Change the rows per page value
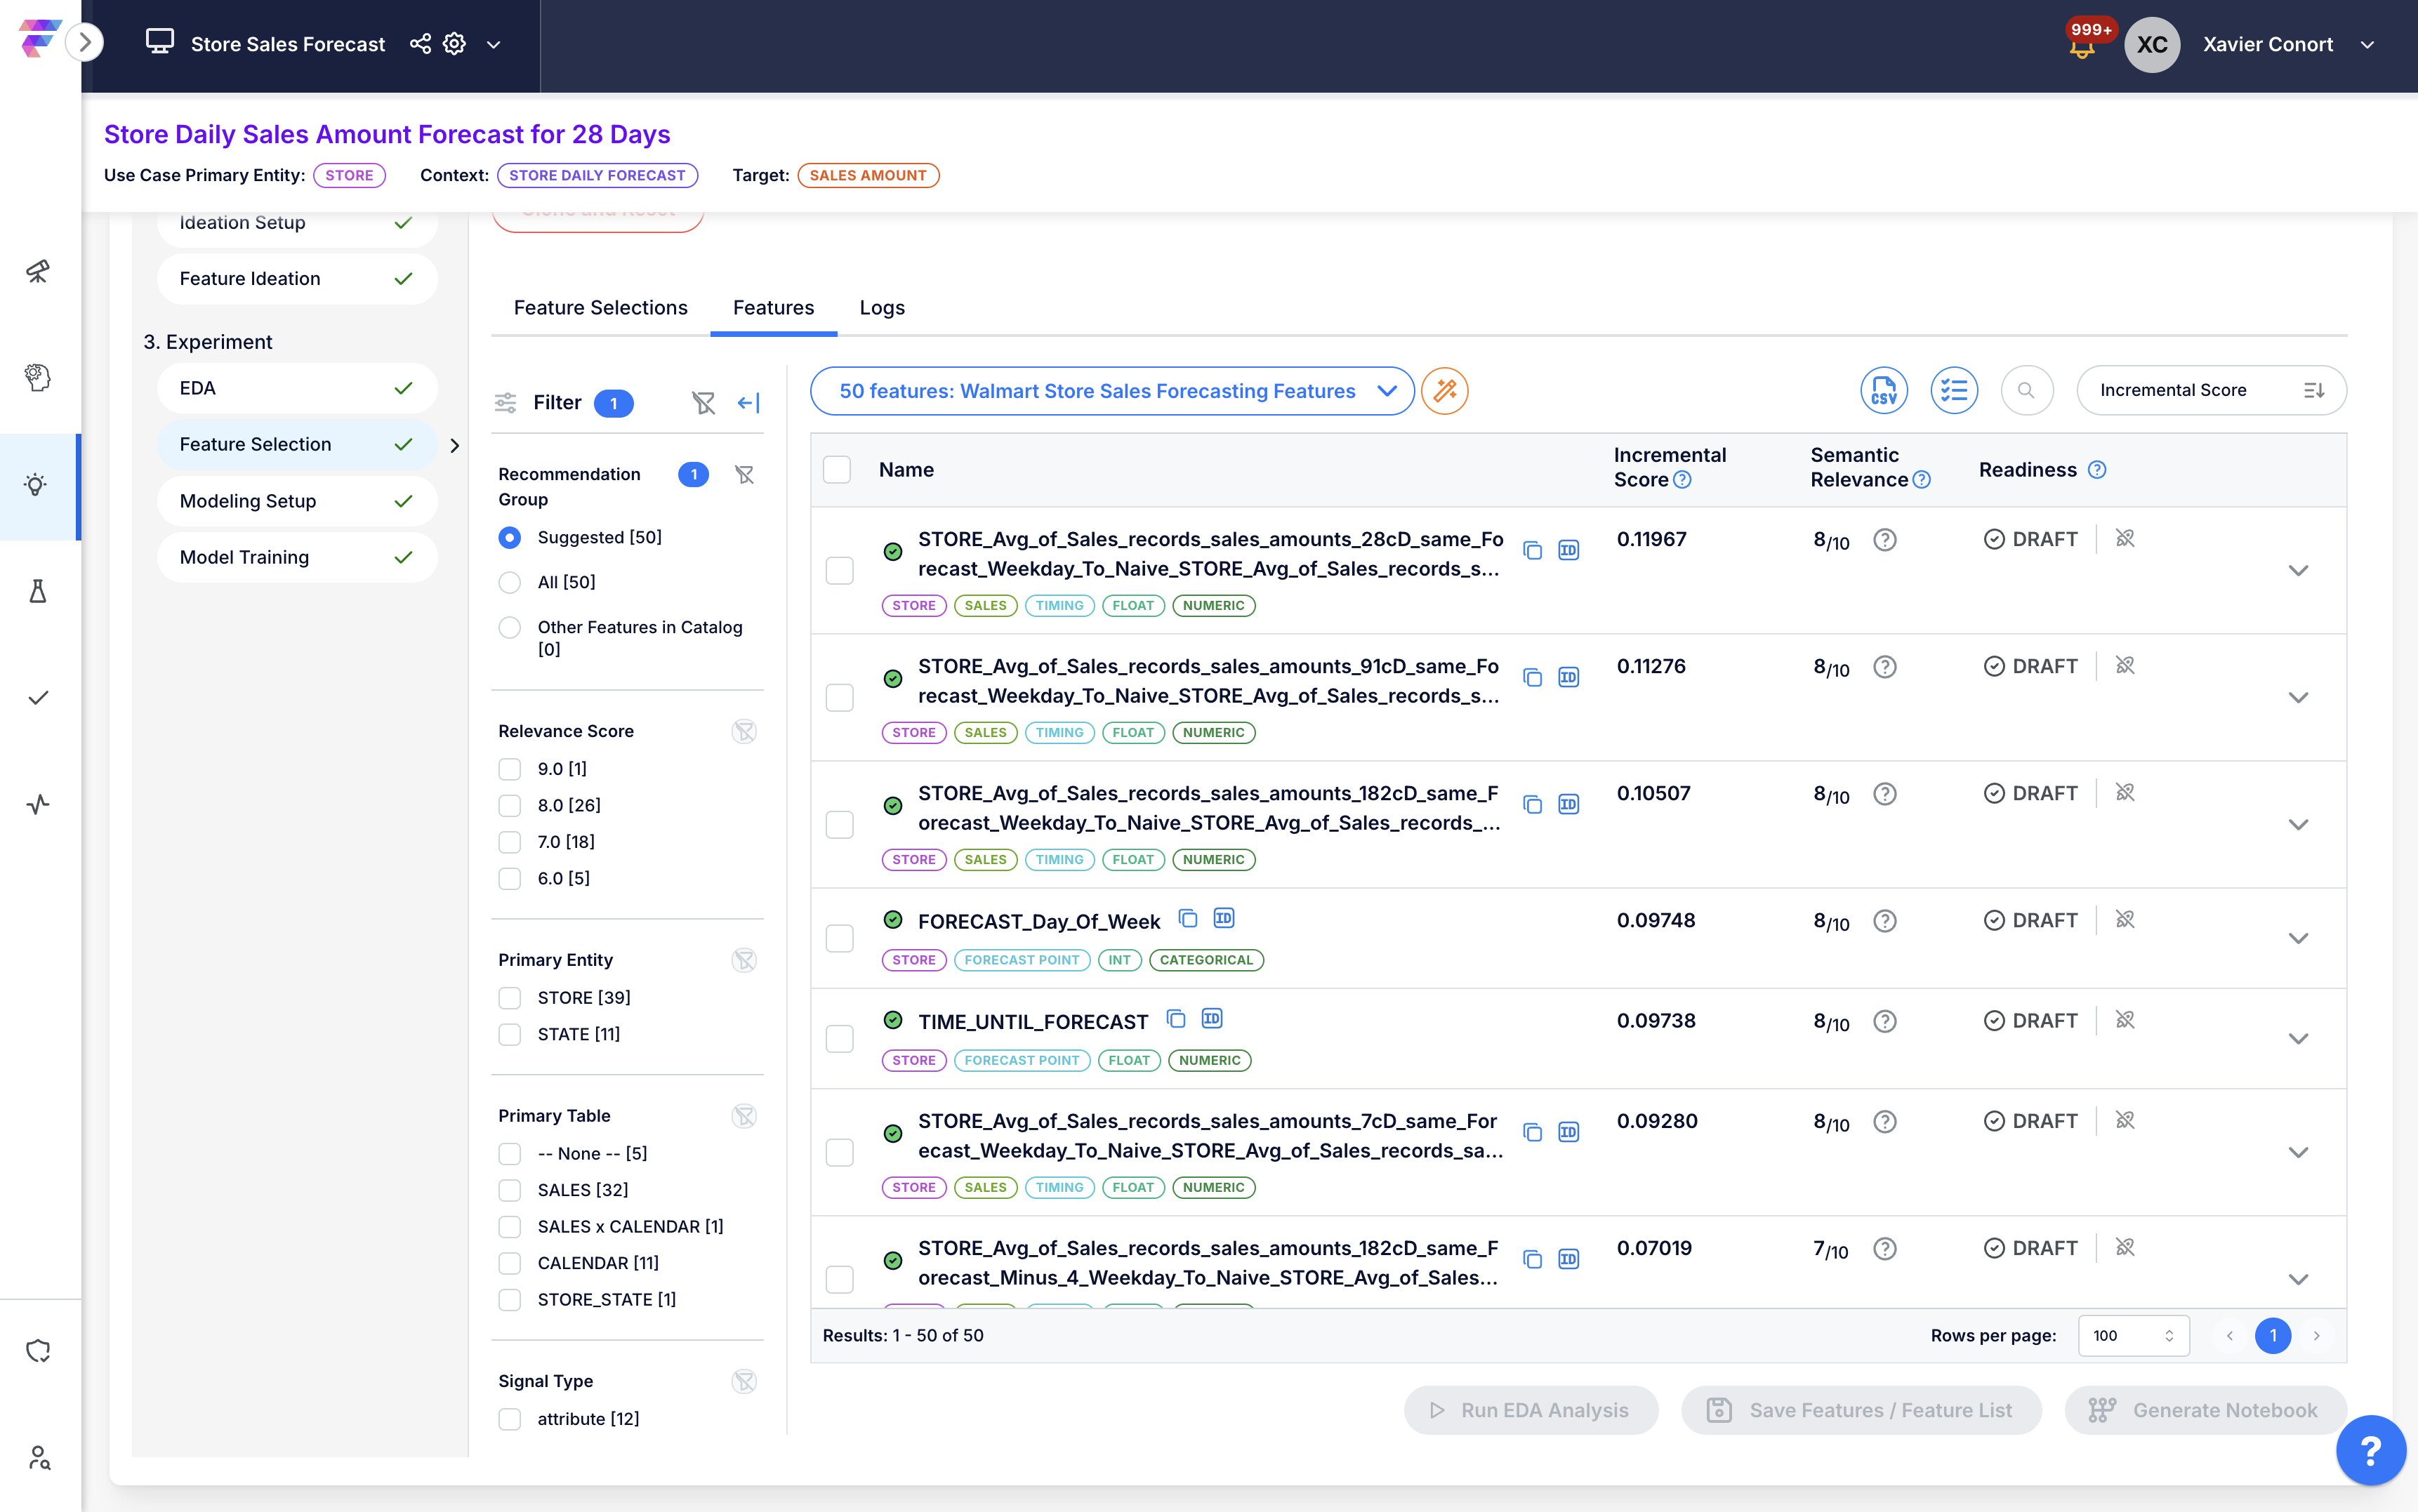This screenshot has width=2418, height=1512. click(x=2132, y=1335)
